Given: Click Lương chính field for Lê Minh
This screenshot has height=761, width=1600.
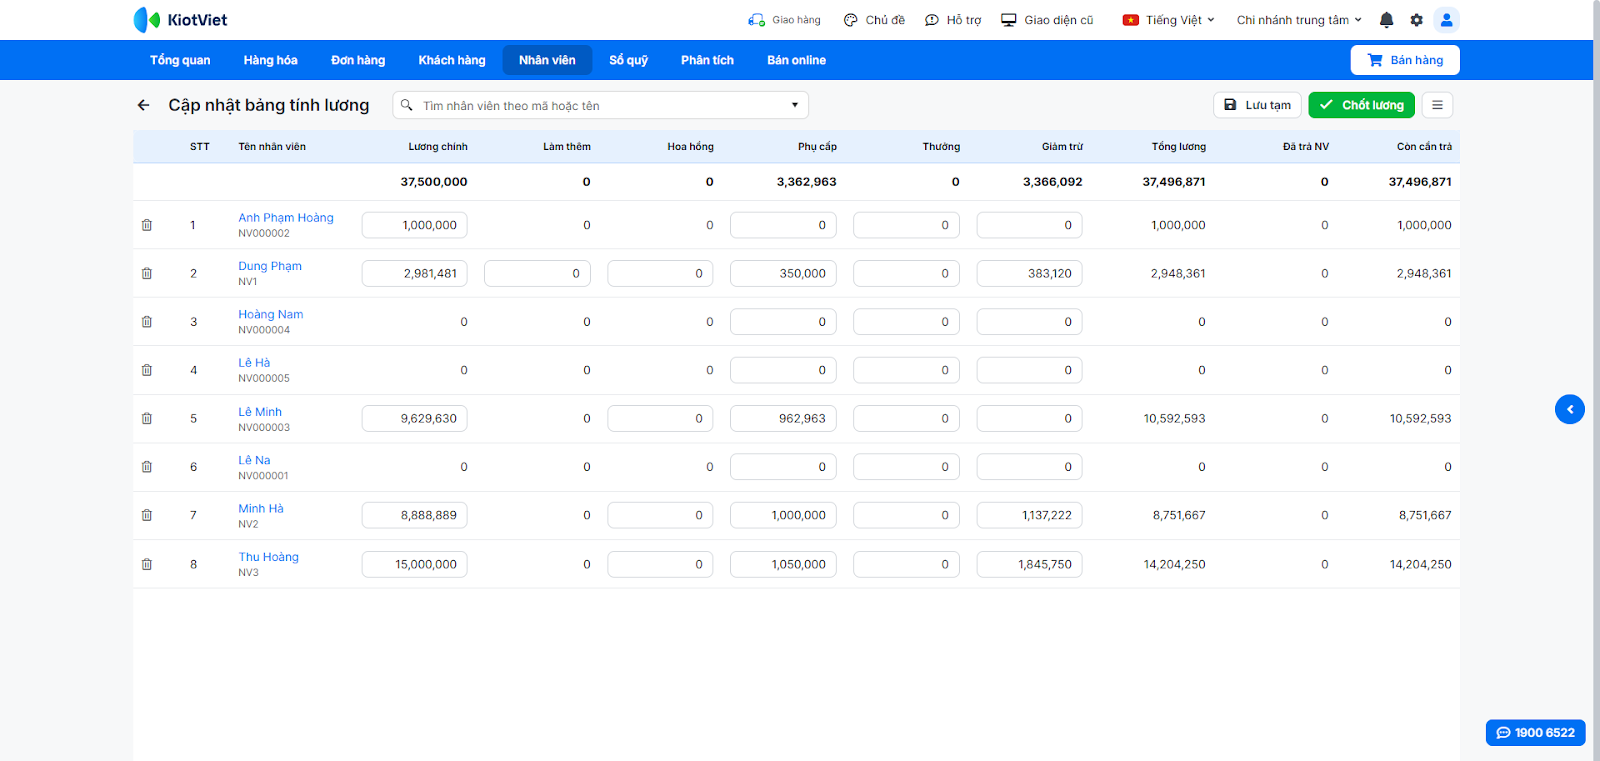Looking at the screenshot, I should (x=414, y=419).
